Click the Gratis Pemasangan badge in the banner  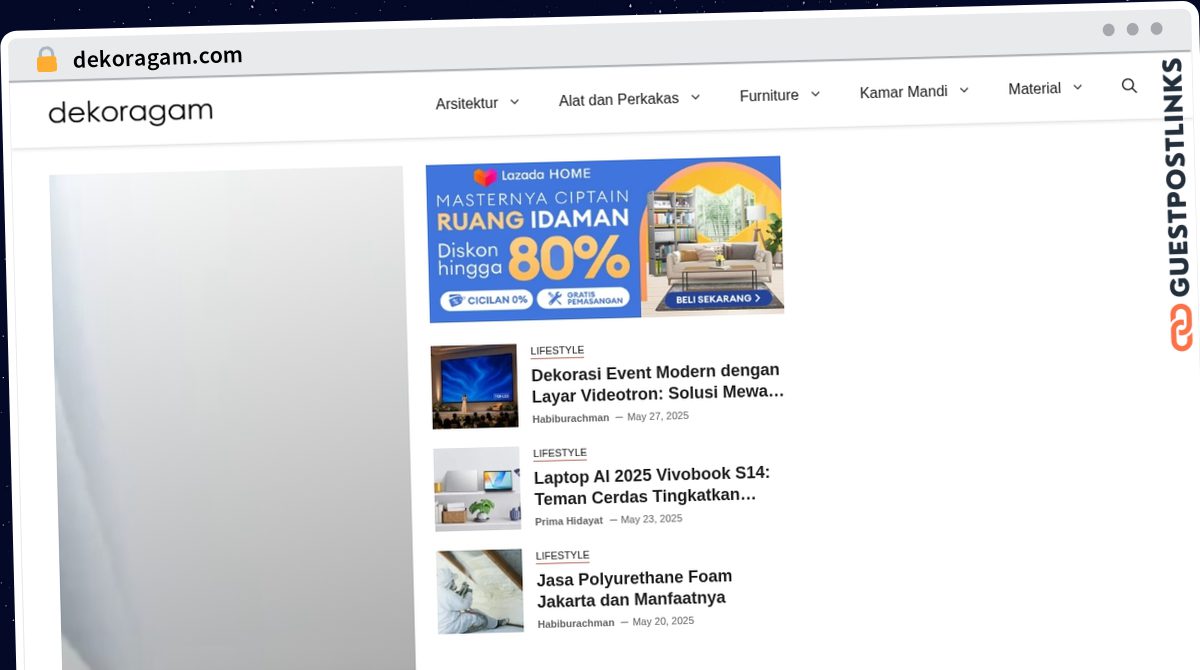tap(583, 298)
